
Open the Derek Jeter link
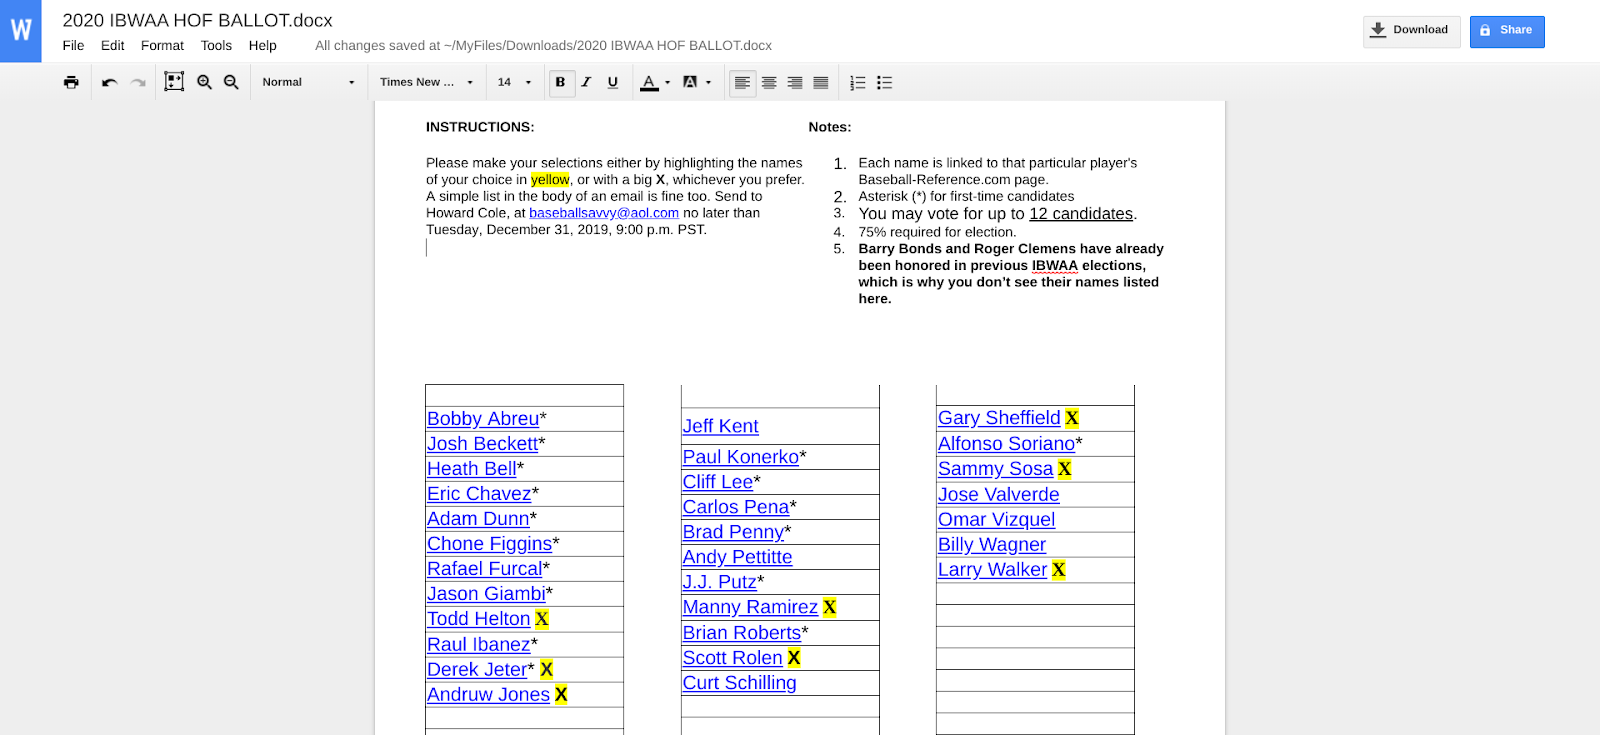[477, 670]
